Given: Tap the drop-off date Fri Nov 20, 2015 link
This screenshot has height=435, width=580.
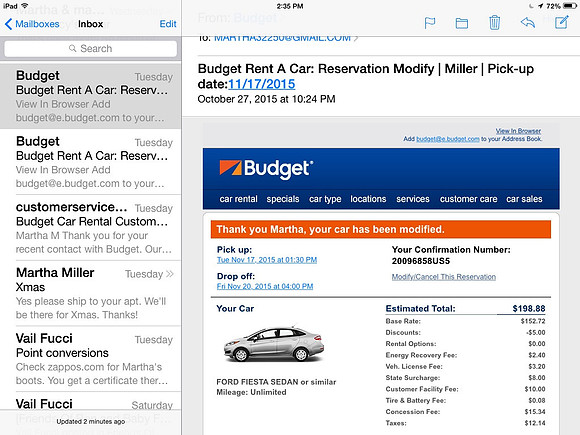Looking at the screenshot, I should (265, 286).
